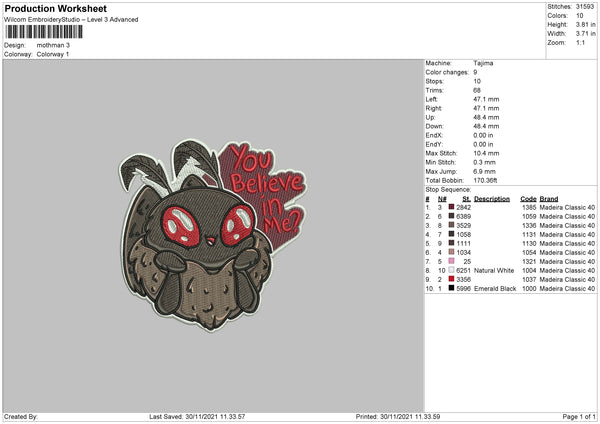Click the Min Stitch value '0.3 mm'

click(x=484, y=162)
